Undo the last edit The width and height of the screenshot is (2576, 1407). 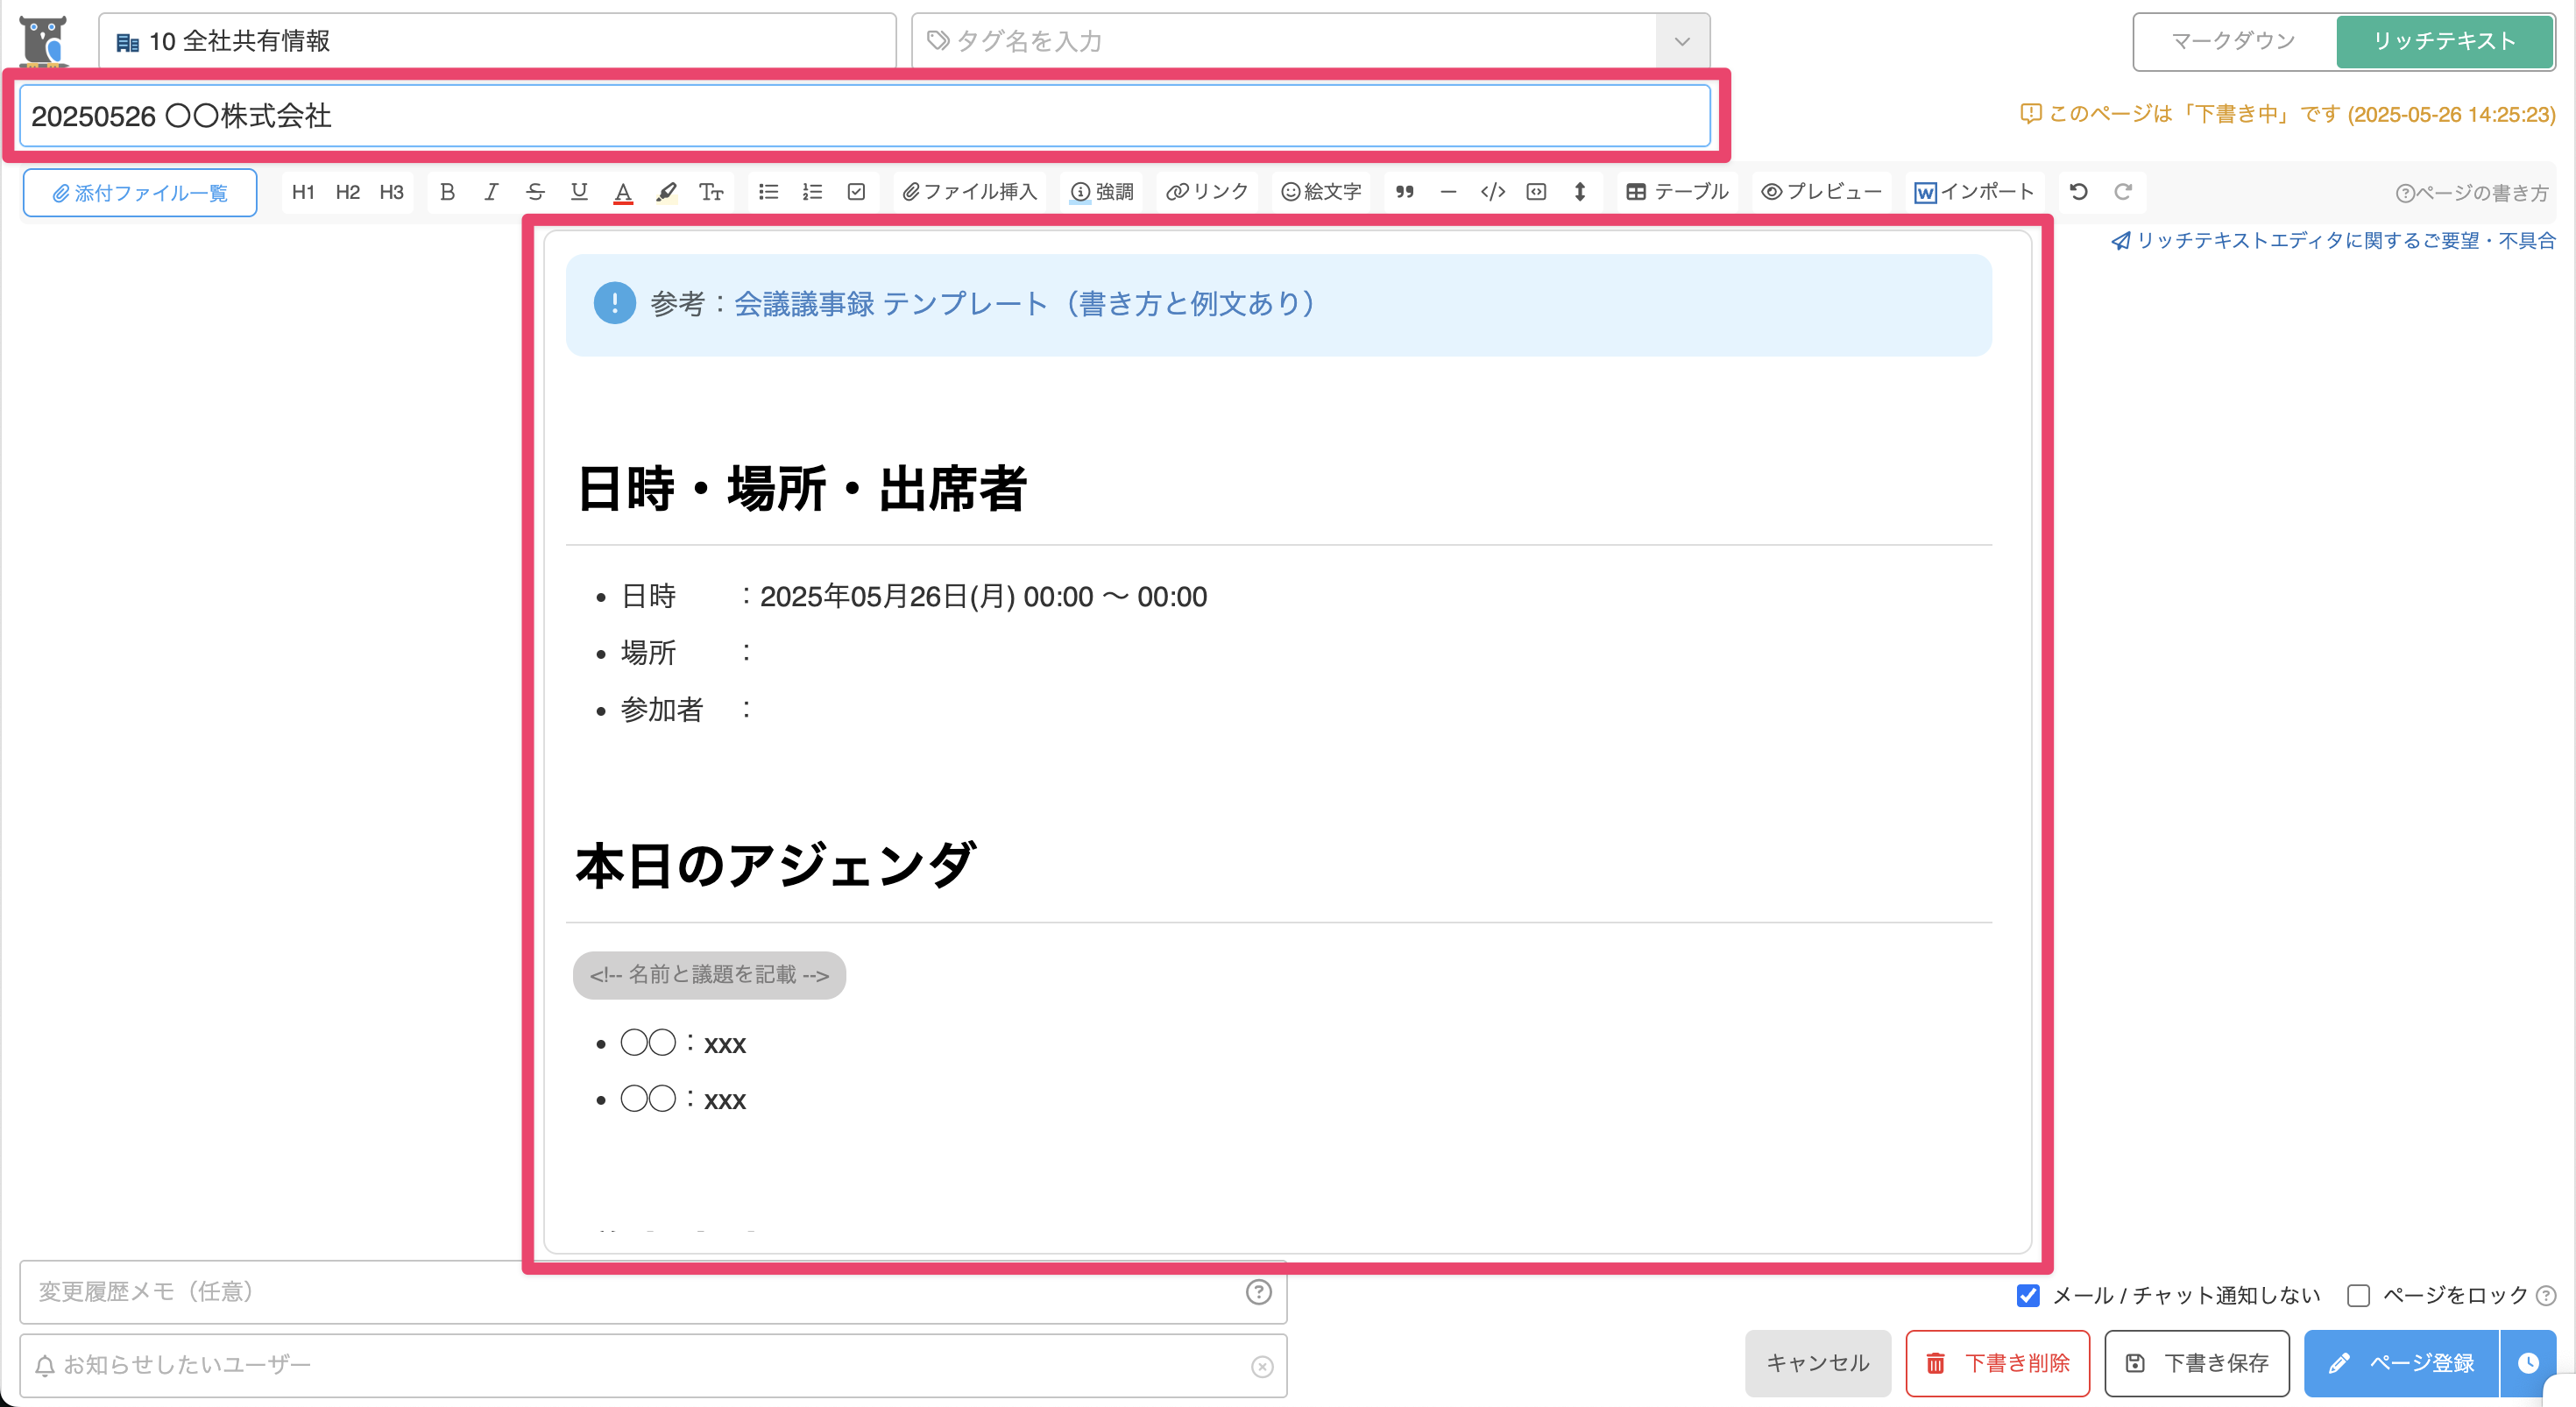[2079, 192]
